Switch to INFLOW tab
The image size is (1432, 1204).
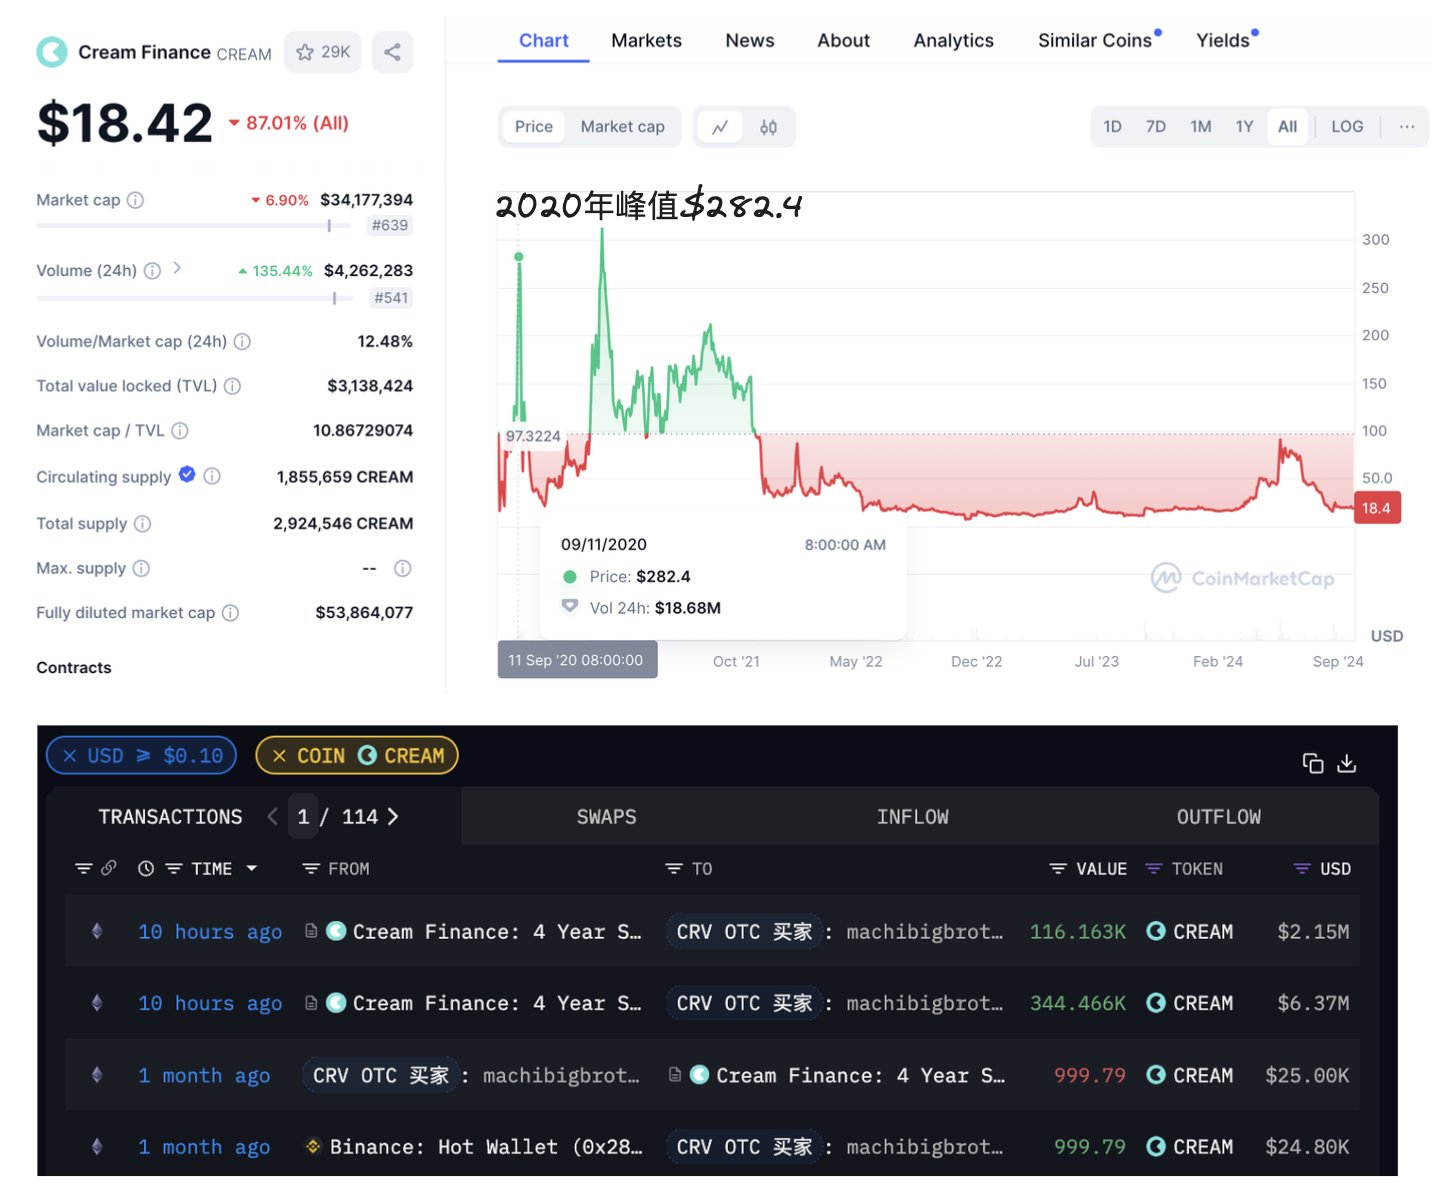pos(912,817)
